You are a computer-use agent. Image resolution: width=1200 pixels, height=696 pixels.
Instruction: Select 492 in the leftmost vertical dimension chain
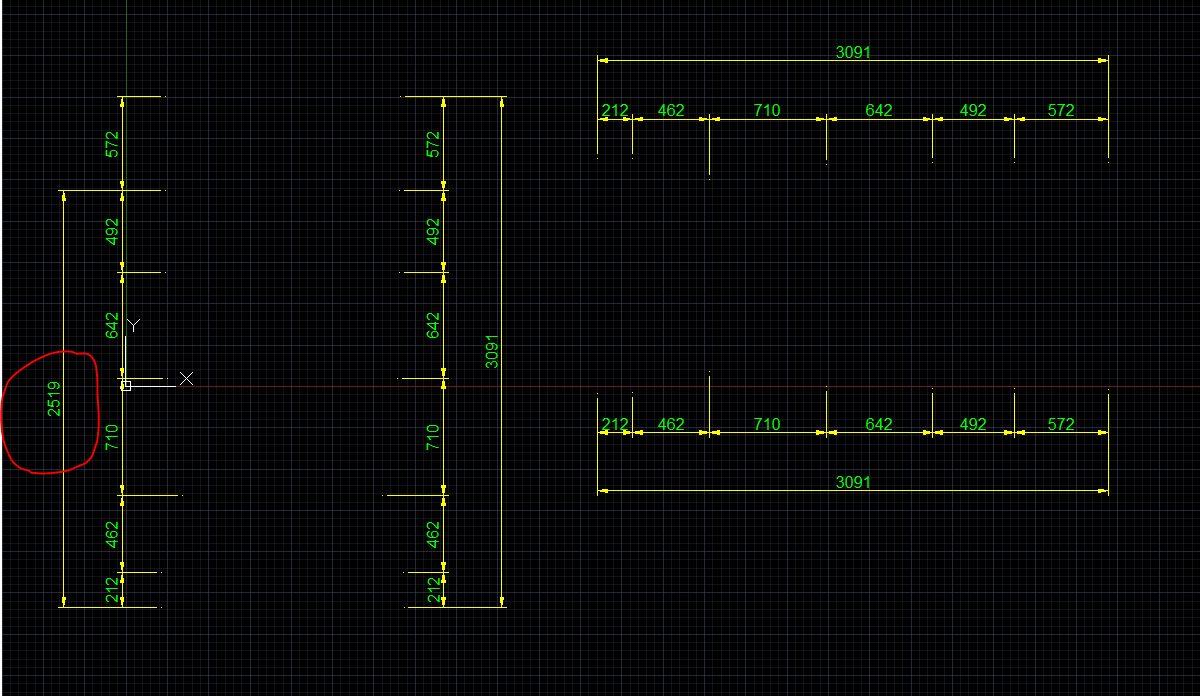pyautogui.click(x=112, y=232)
